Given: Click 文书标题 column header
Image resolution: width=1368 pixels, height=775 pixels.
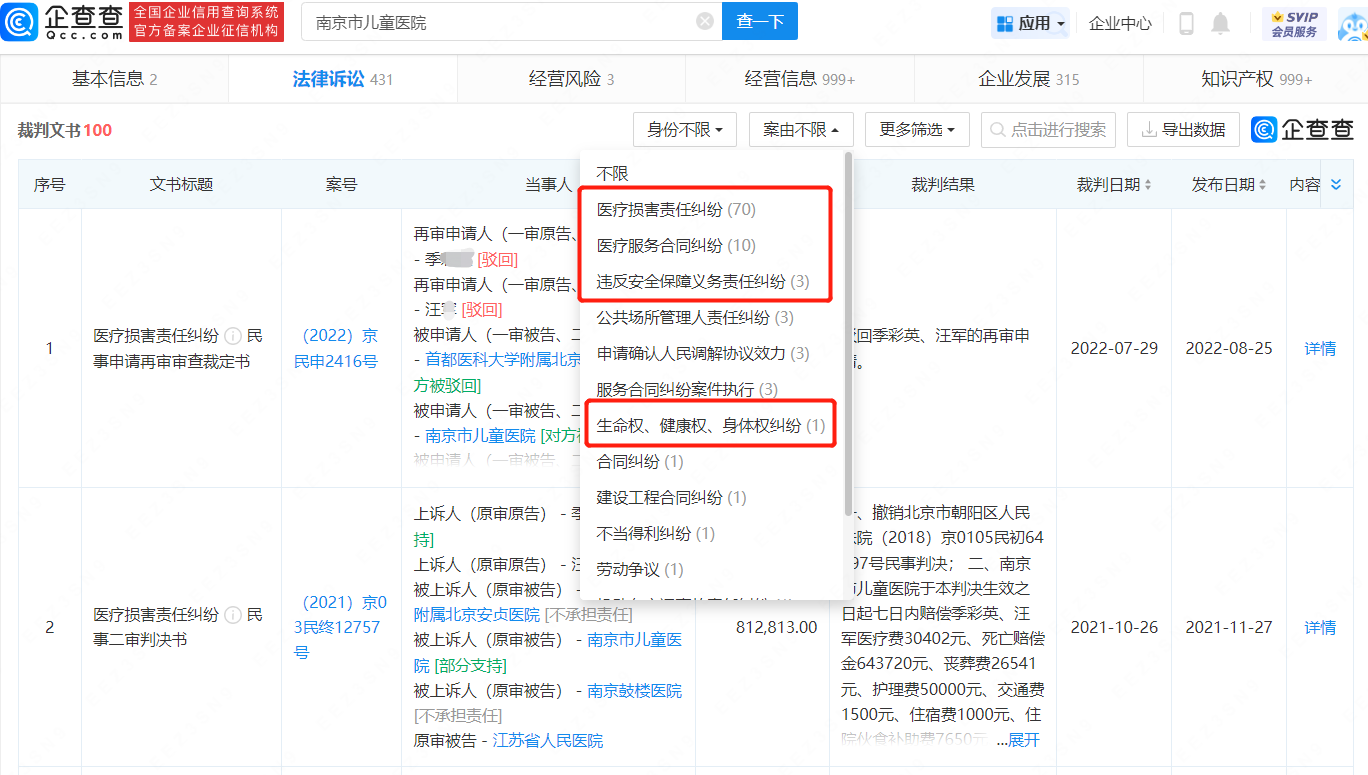Looking at the screenshot, I should click(181, 185).
